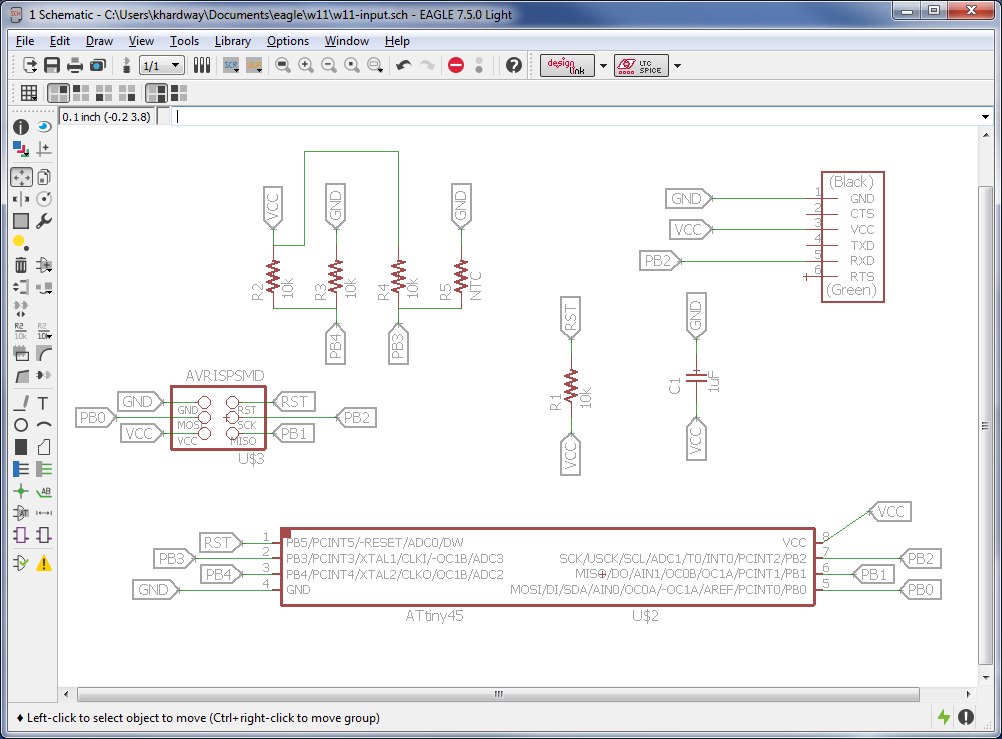The height and width of the screenshot is (739, 1002).
Task: Expand the designlink dropdown arrow
Action: (x=603, y=65)
